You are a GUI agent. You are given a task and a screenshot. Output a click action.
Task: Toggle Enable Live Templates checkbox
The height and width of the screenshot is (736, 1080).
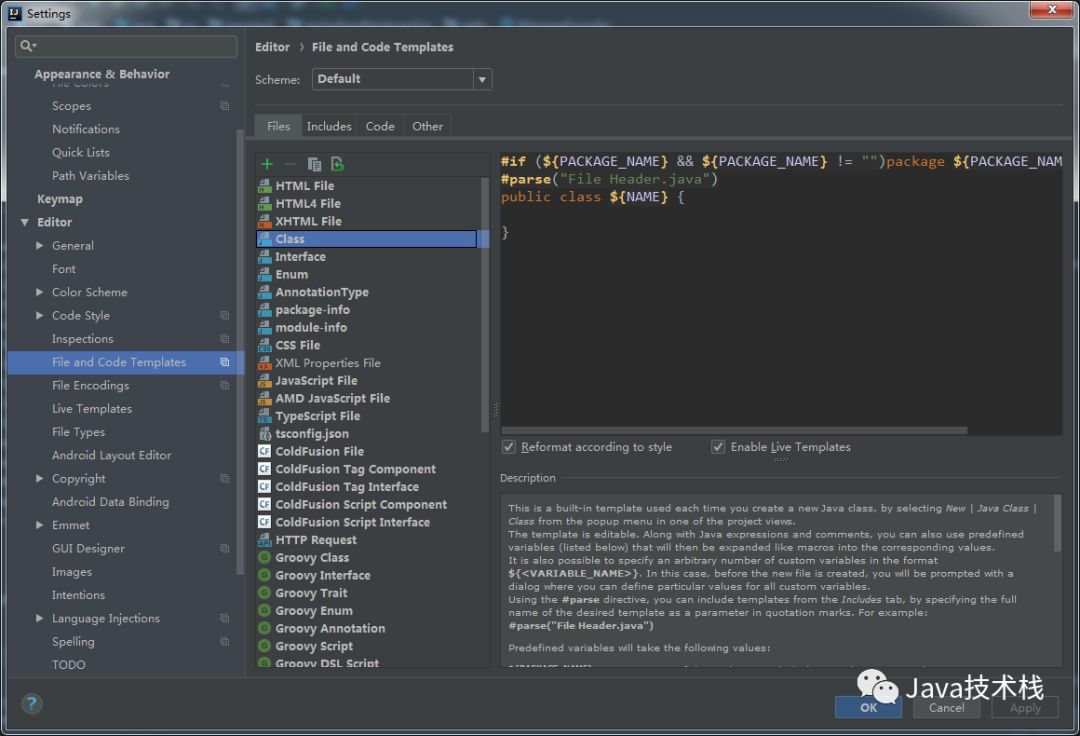click(718, 447)
